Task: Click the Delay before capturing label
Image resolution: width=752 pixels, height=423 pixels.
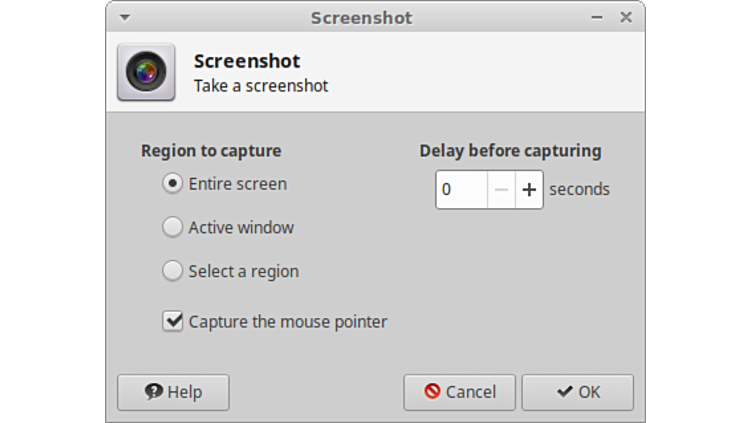Action: click(510, 151)
